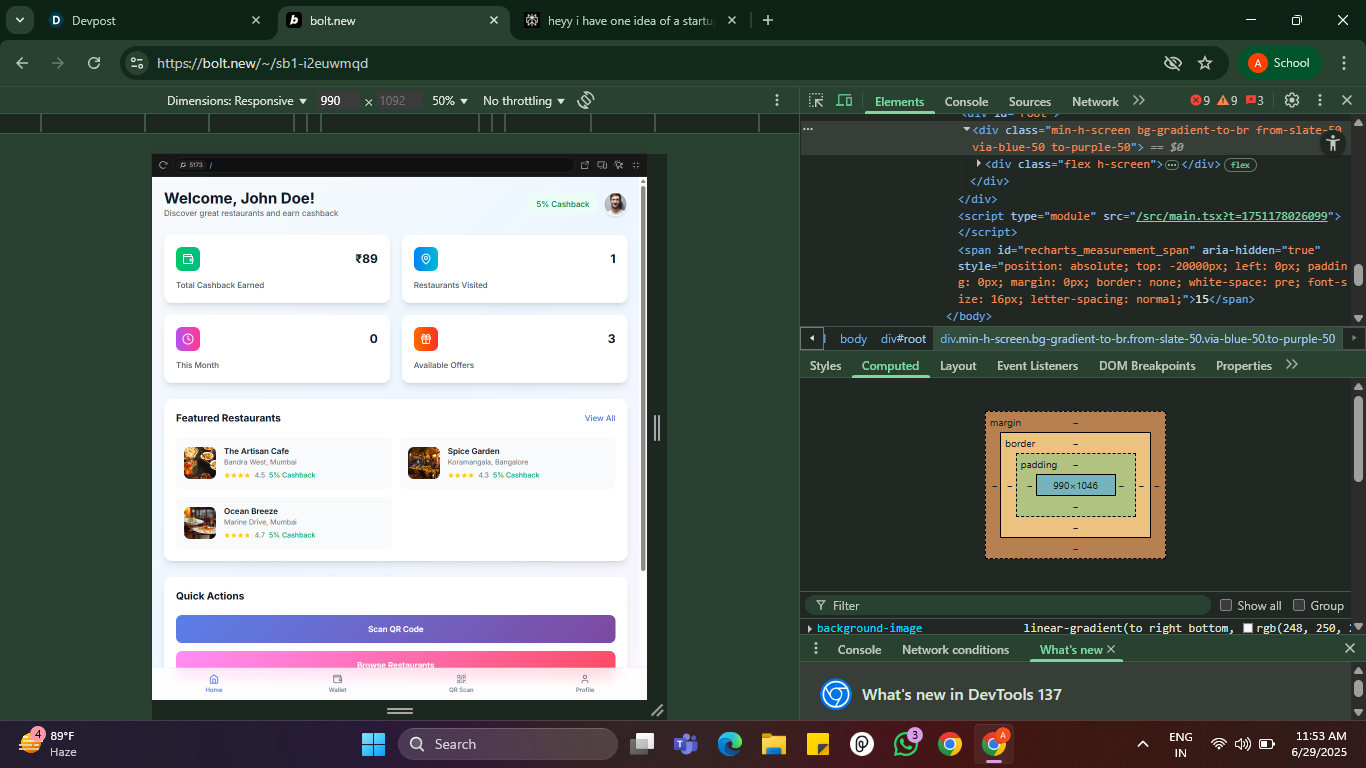Bookmark this page with the star icon
Viewport: 1366px width, 768px height.
click(1205, 62)
